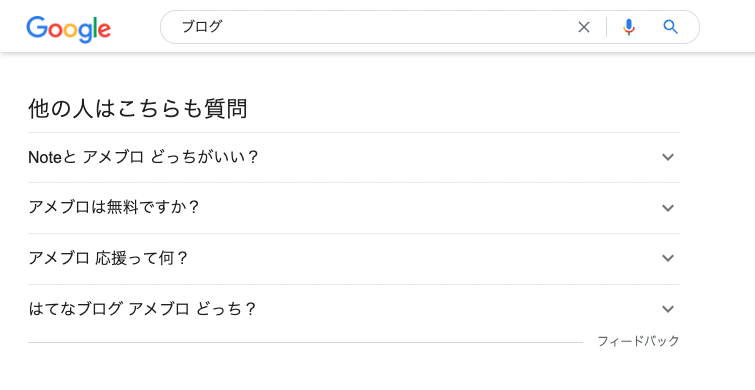Expand chevron for アメブロ 応援って何?
The width and height of the screenshot is (755, 390).
pos(668,258)
